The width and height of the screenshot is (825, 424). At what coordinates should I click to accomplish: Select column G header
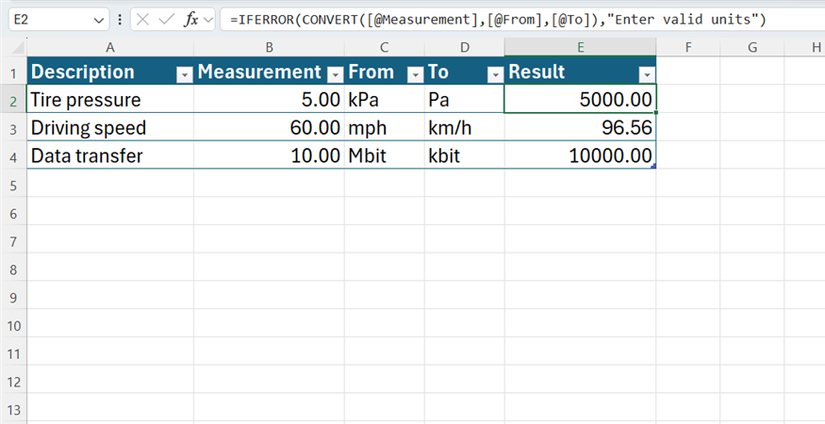(752, 48)
